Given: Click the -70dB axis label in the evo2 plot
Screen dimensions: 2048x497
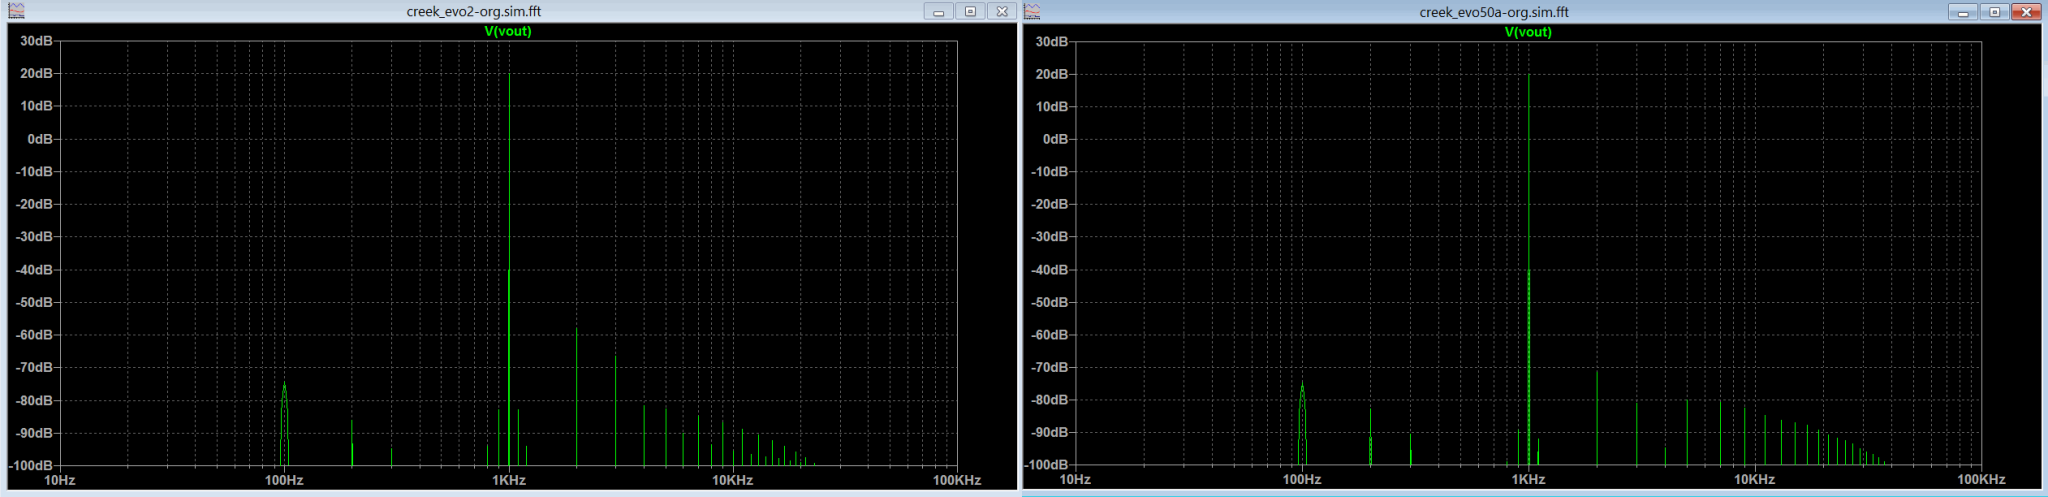Looking at the screenshot, I should [35, 368].
